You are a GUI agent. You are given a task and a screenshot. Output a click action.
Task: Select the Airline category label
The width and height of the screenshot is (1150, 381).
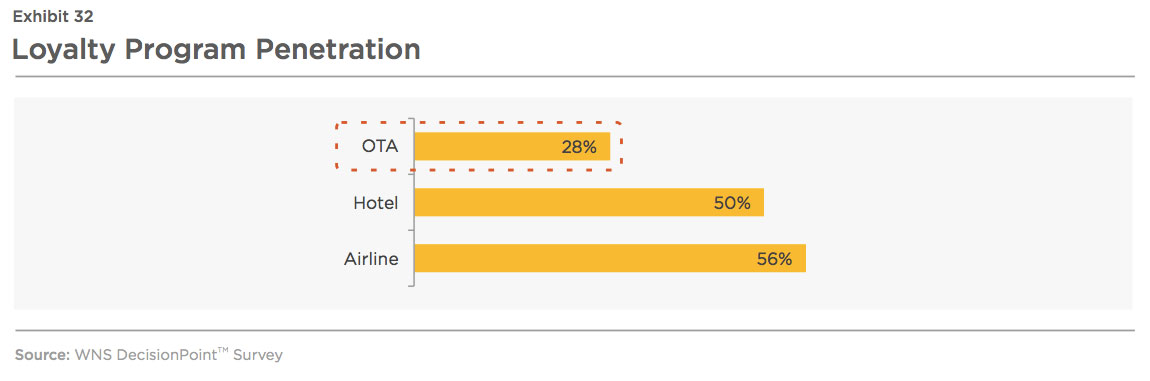click(371, 258)
